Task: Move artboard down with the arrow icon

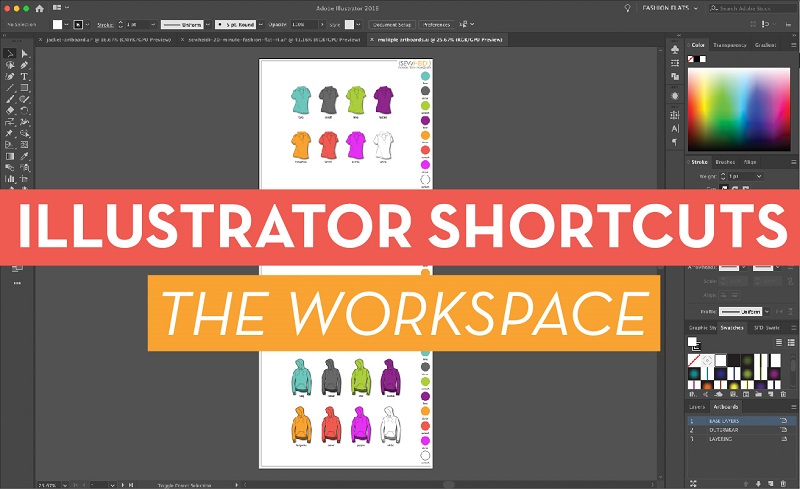Action: pyautogui.click(x=758, y=483)
